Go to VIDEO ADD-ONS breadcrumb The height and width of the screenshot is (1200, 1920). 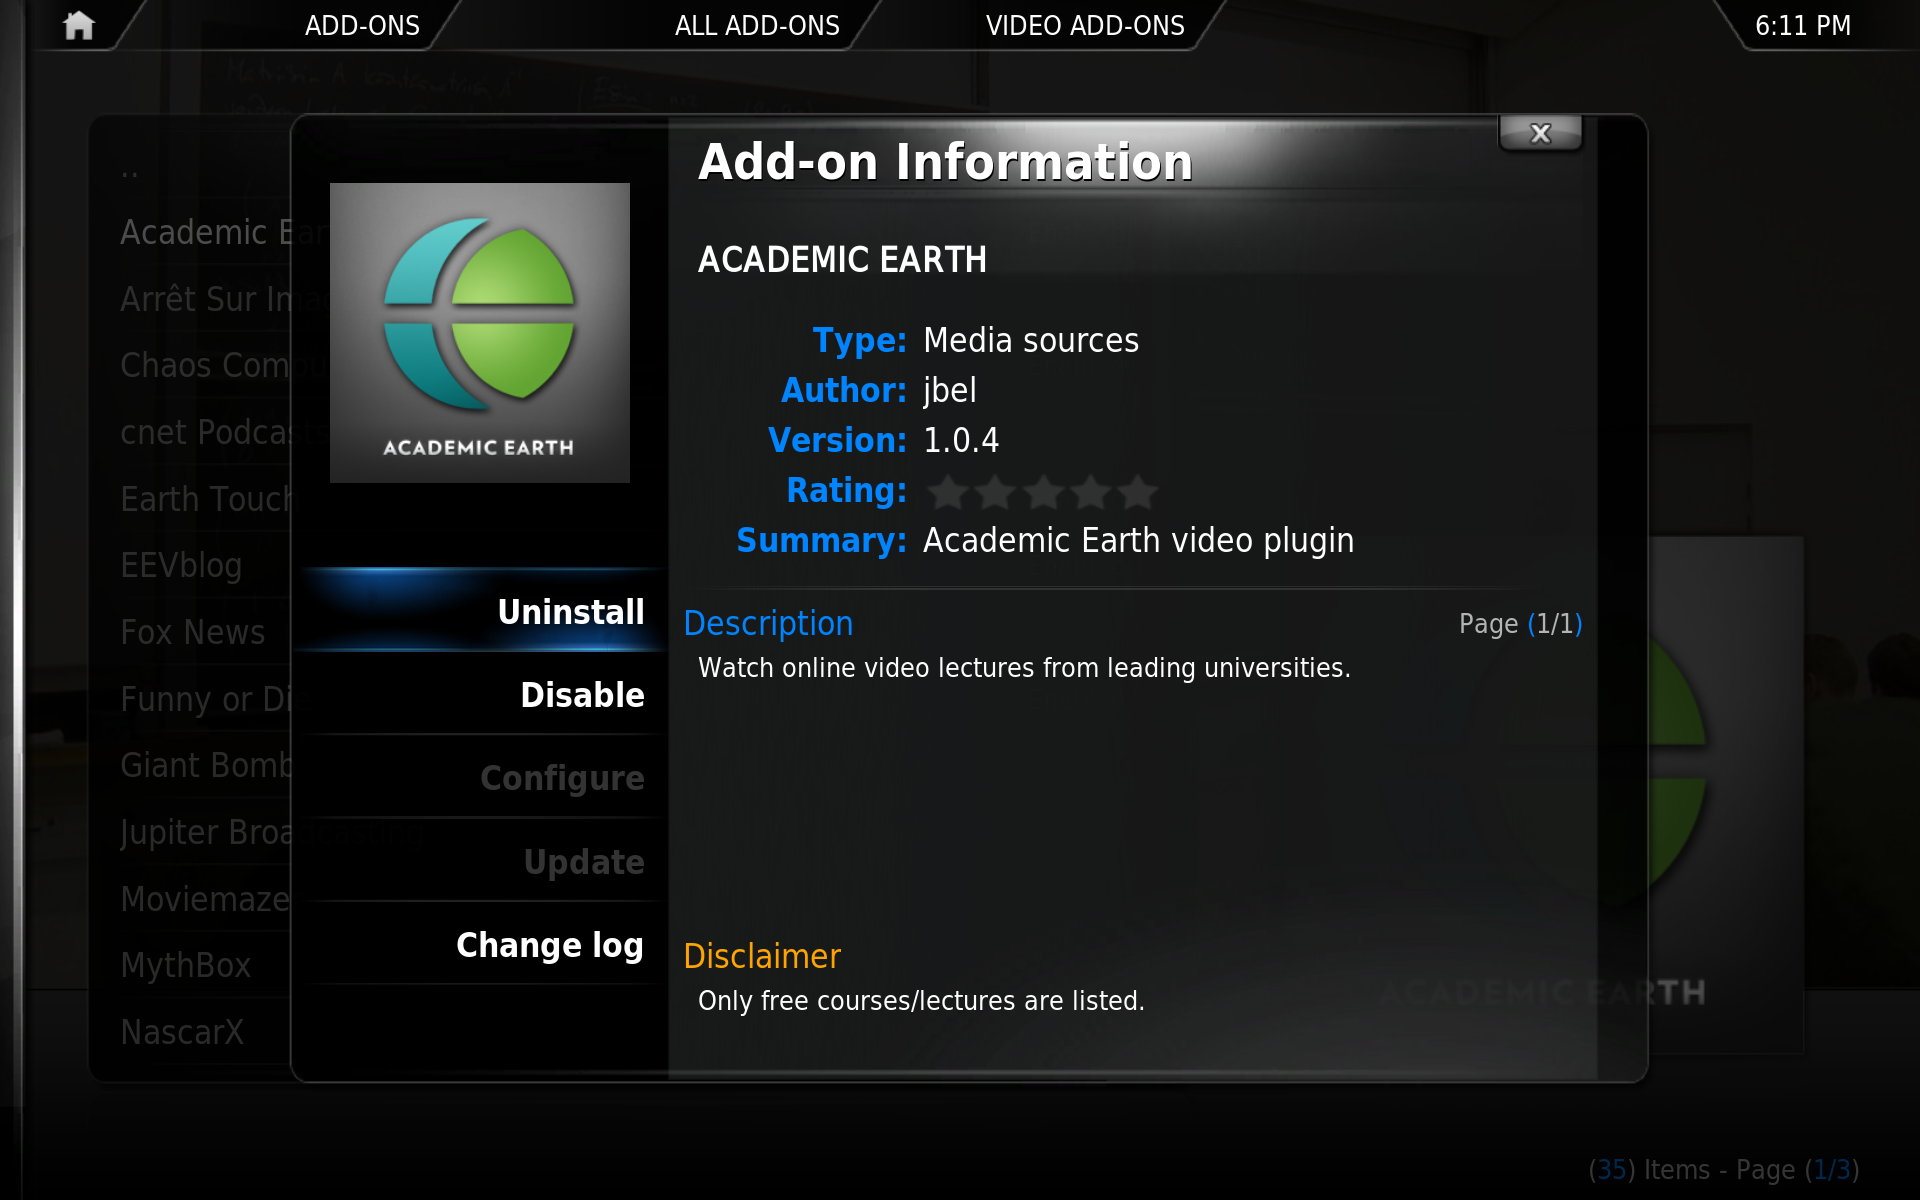1085,26
